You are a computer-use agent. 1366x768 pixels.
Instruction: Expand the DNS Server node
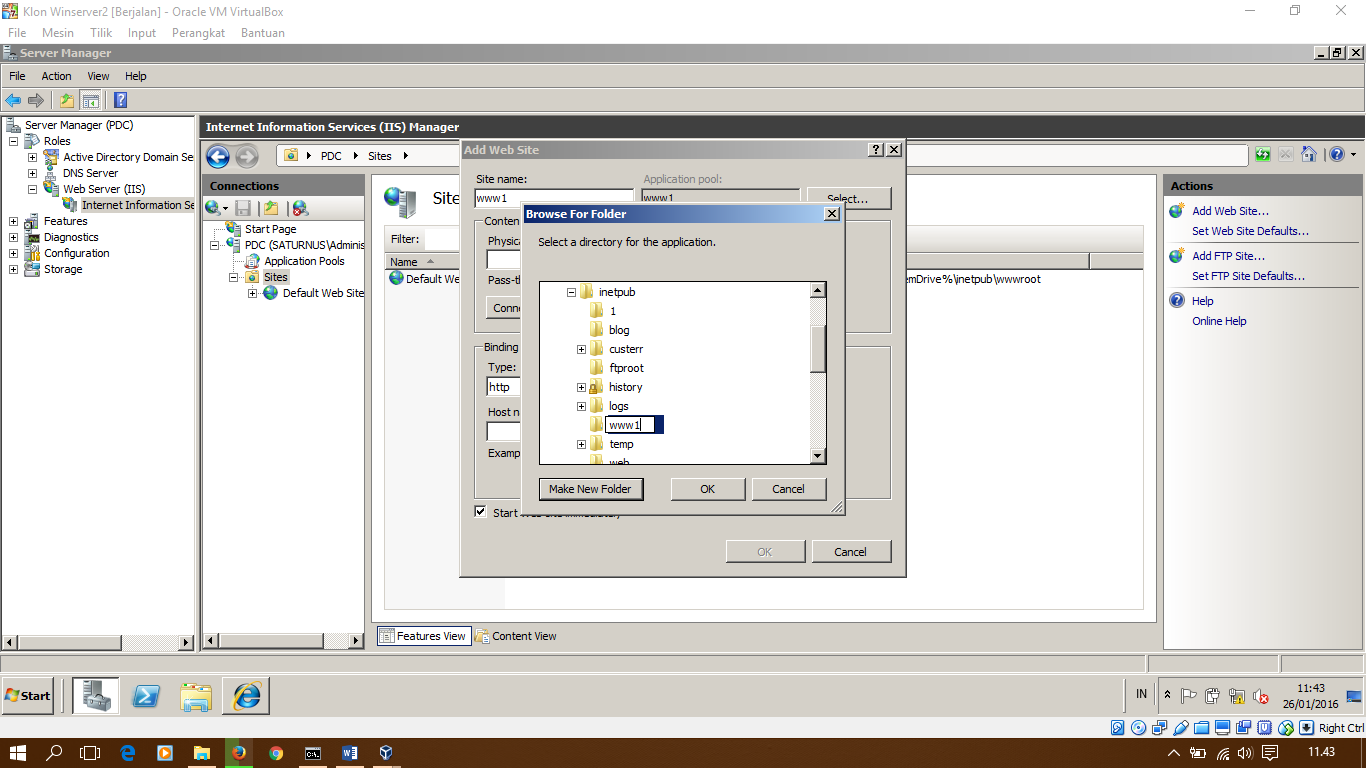click(32, 173)
